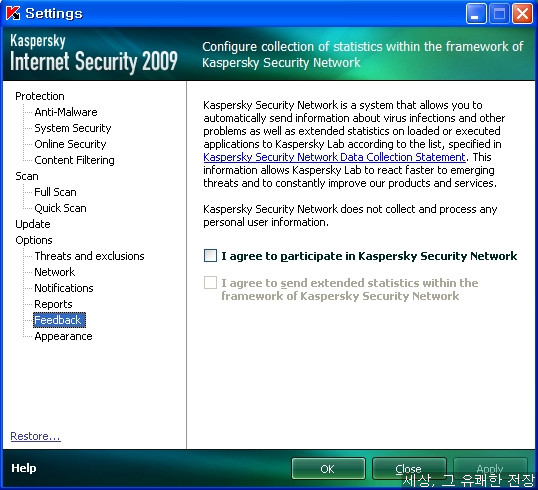Viewport: 538px width, 490px height.
Task: Open Help in the bottom bar
Action: point(23,468)
